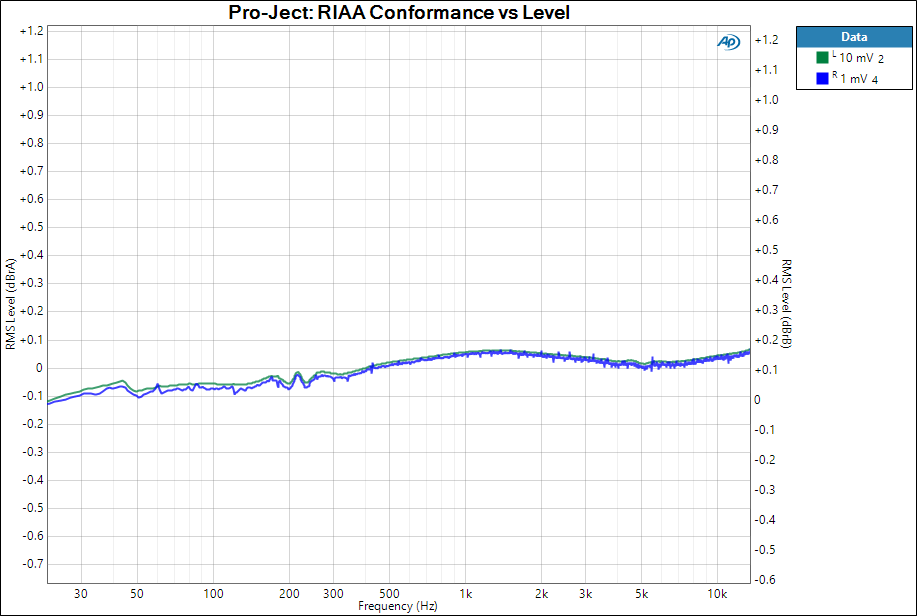This screenshot has height=616, width=917.
Task: Click the graph title 'Pro-Ject: RIAA Conformance vs Level'
Action: [399, 12]
